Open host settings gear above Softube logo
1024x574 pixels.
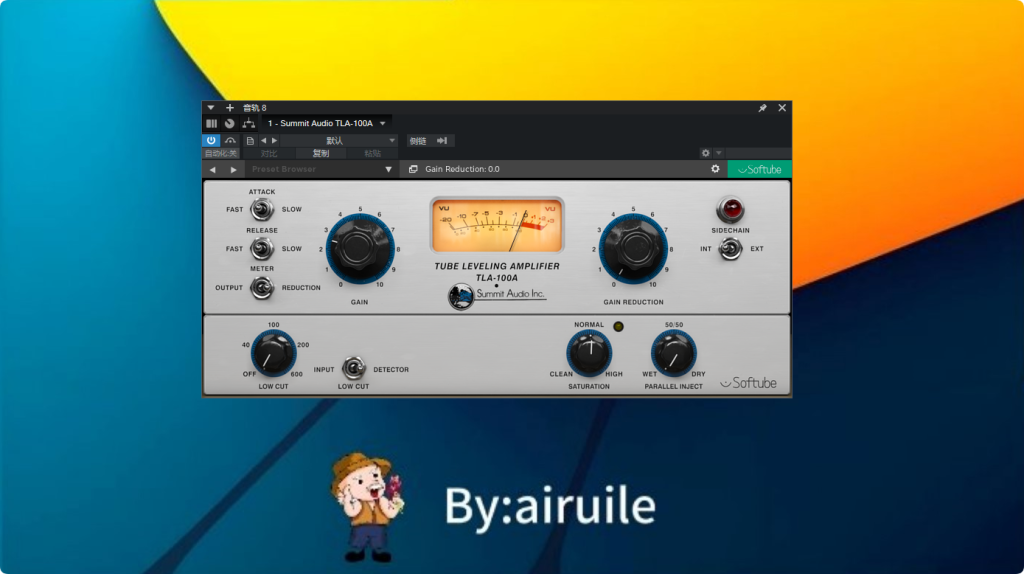pyautogui.click(x=705, y=153)
